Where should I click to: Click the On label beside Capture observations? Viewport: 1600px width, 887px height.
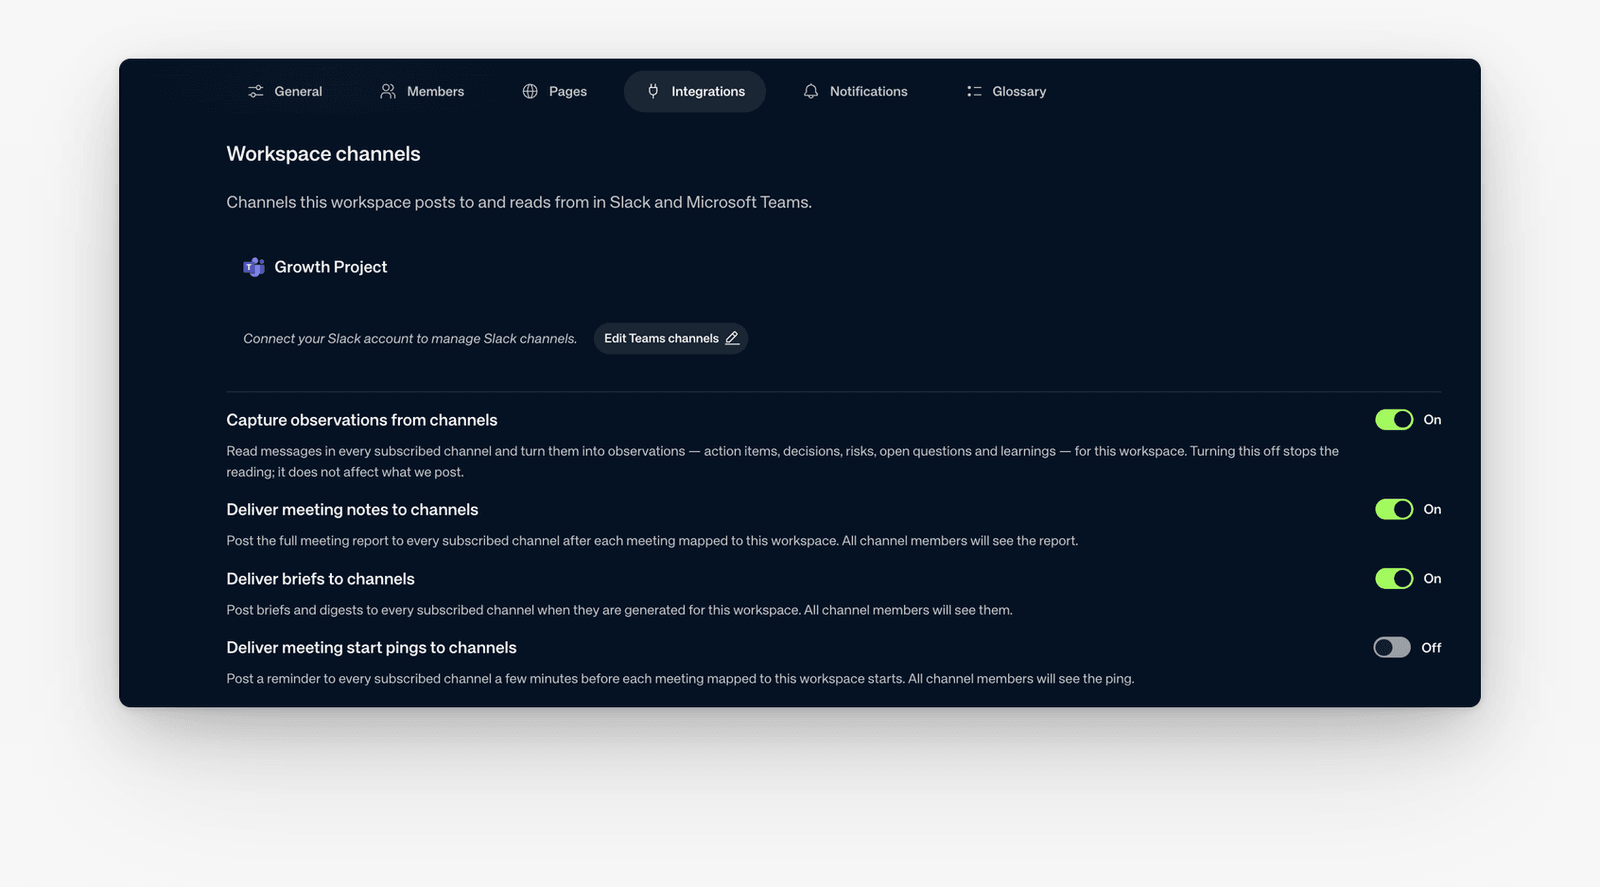point(1432,420)
